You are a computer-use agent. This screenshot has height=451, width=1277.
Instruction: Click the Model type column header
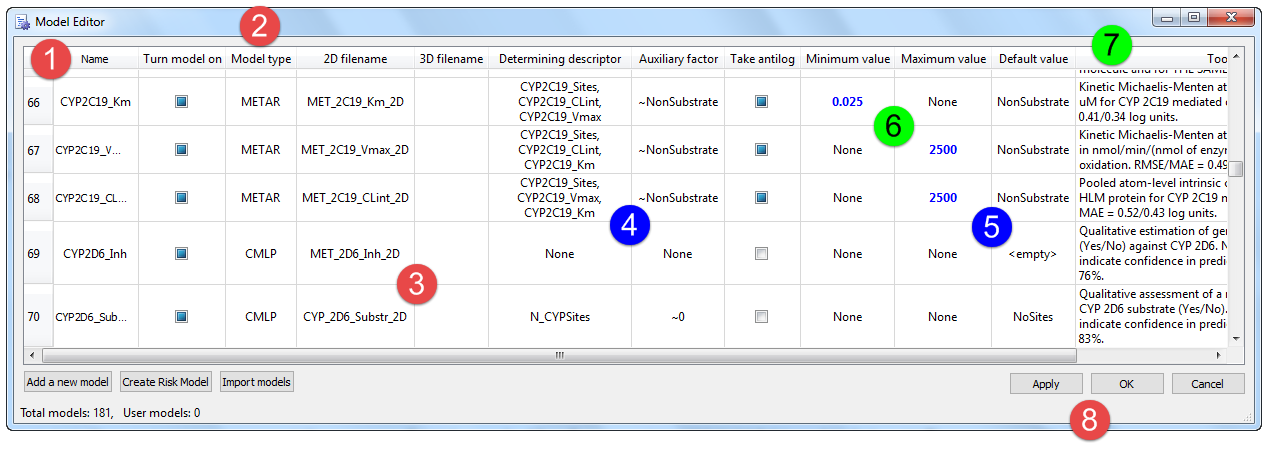[x=261, y=59]
